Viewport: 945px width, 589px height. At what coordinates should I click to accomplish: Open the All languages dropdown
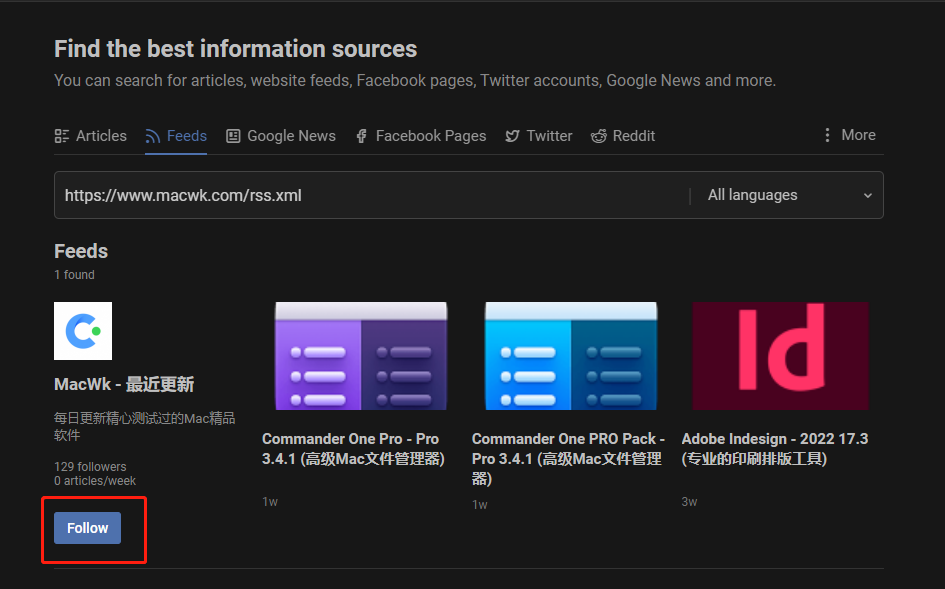785,195
